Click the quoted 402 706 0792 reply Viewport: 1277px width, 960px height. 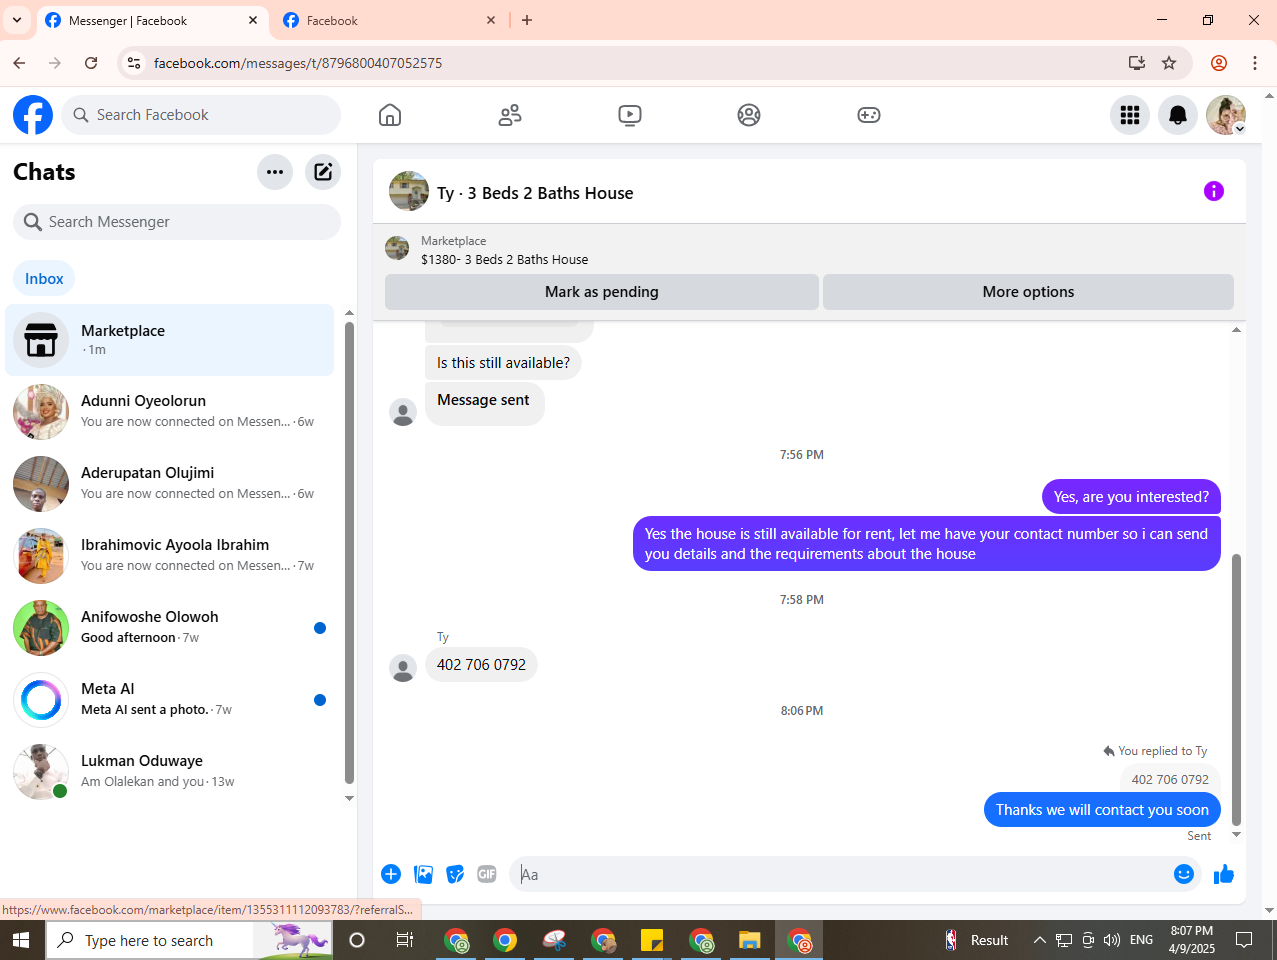point(1170,779)
